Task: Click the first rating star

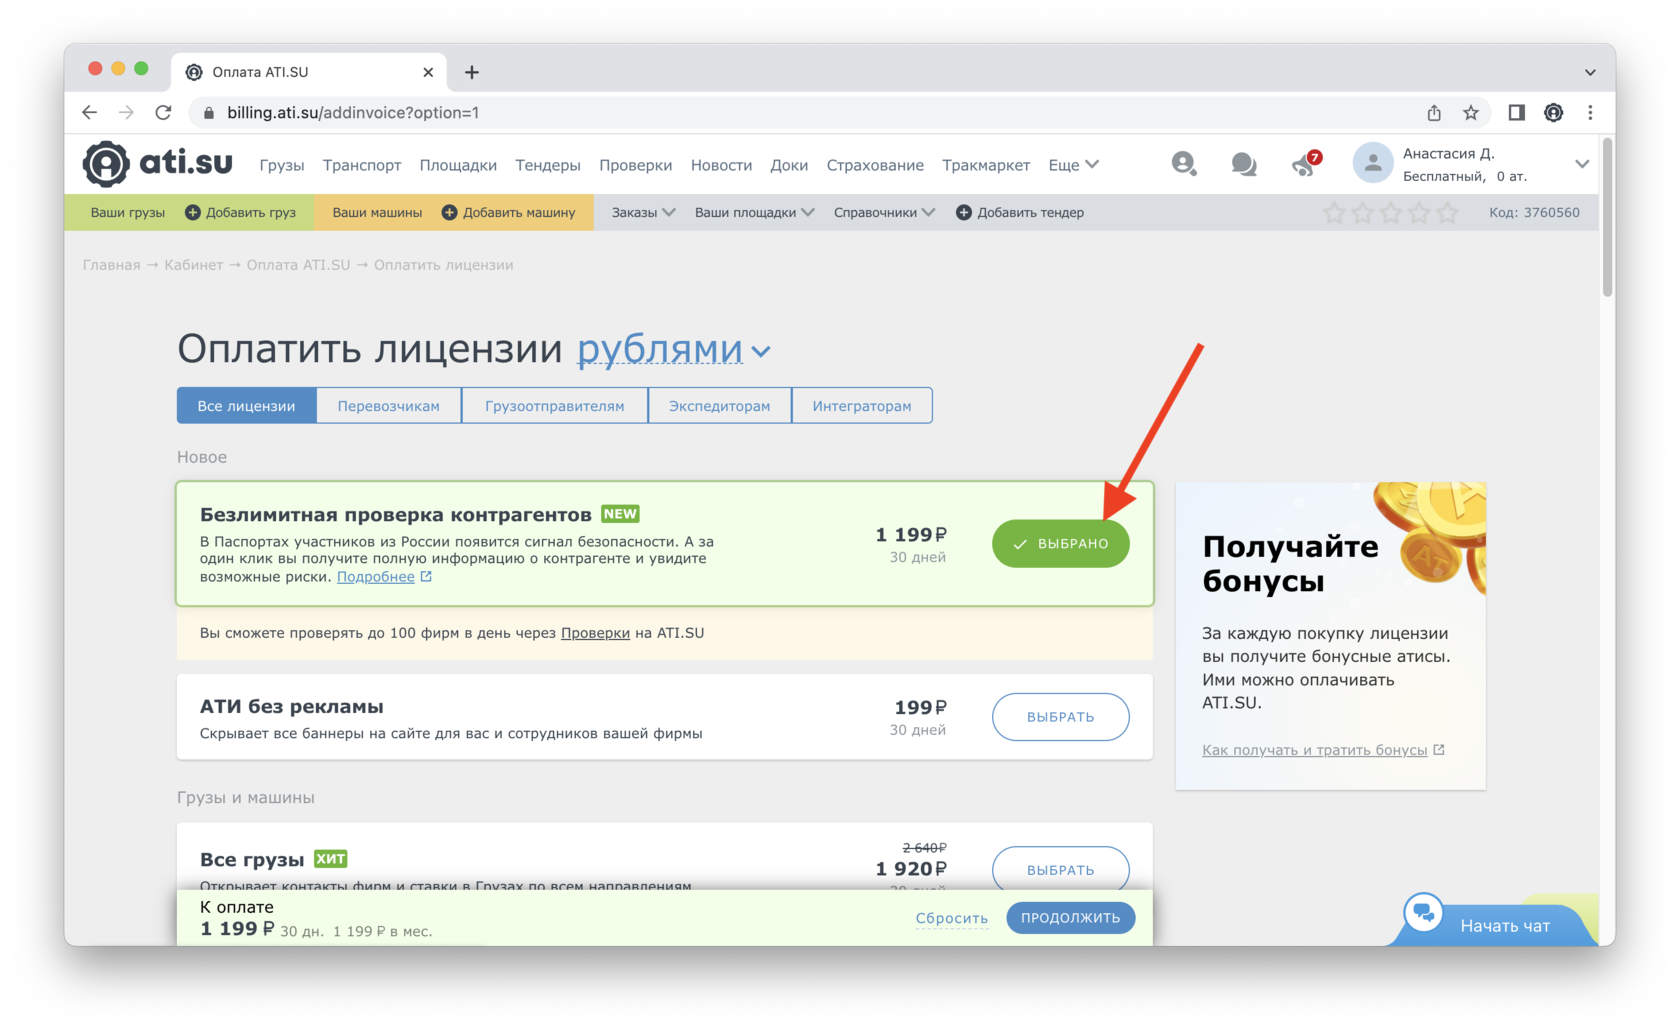Action: [1334, 213]
